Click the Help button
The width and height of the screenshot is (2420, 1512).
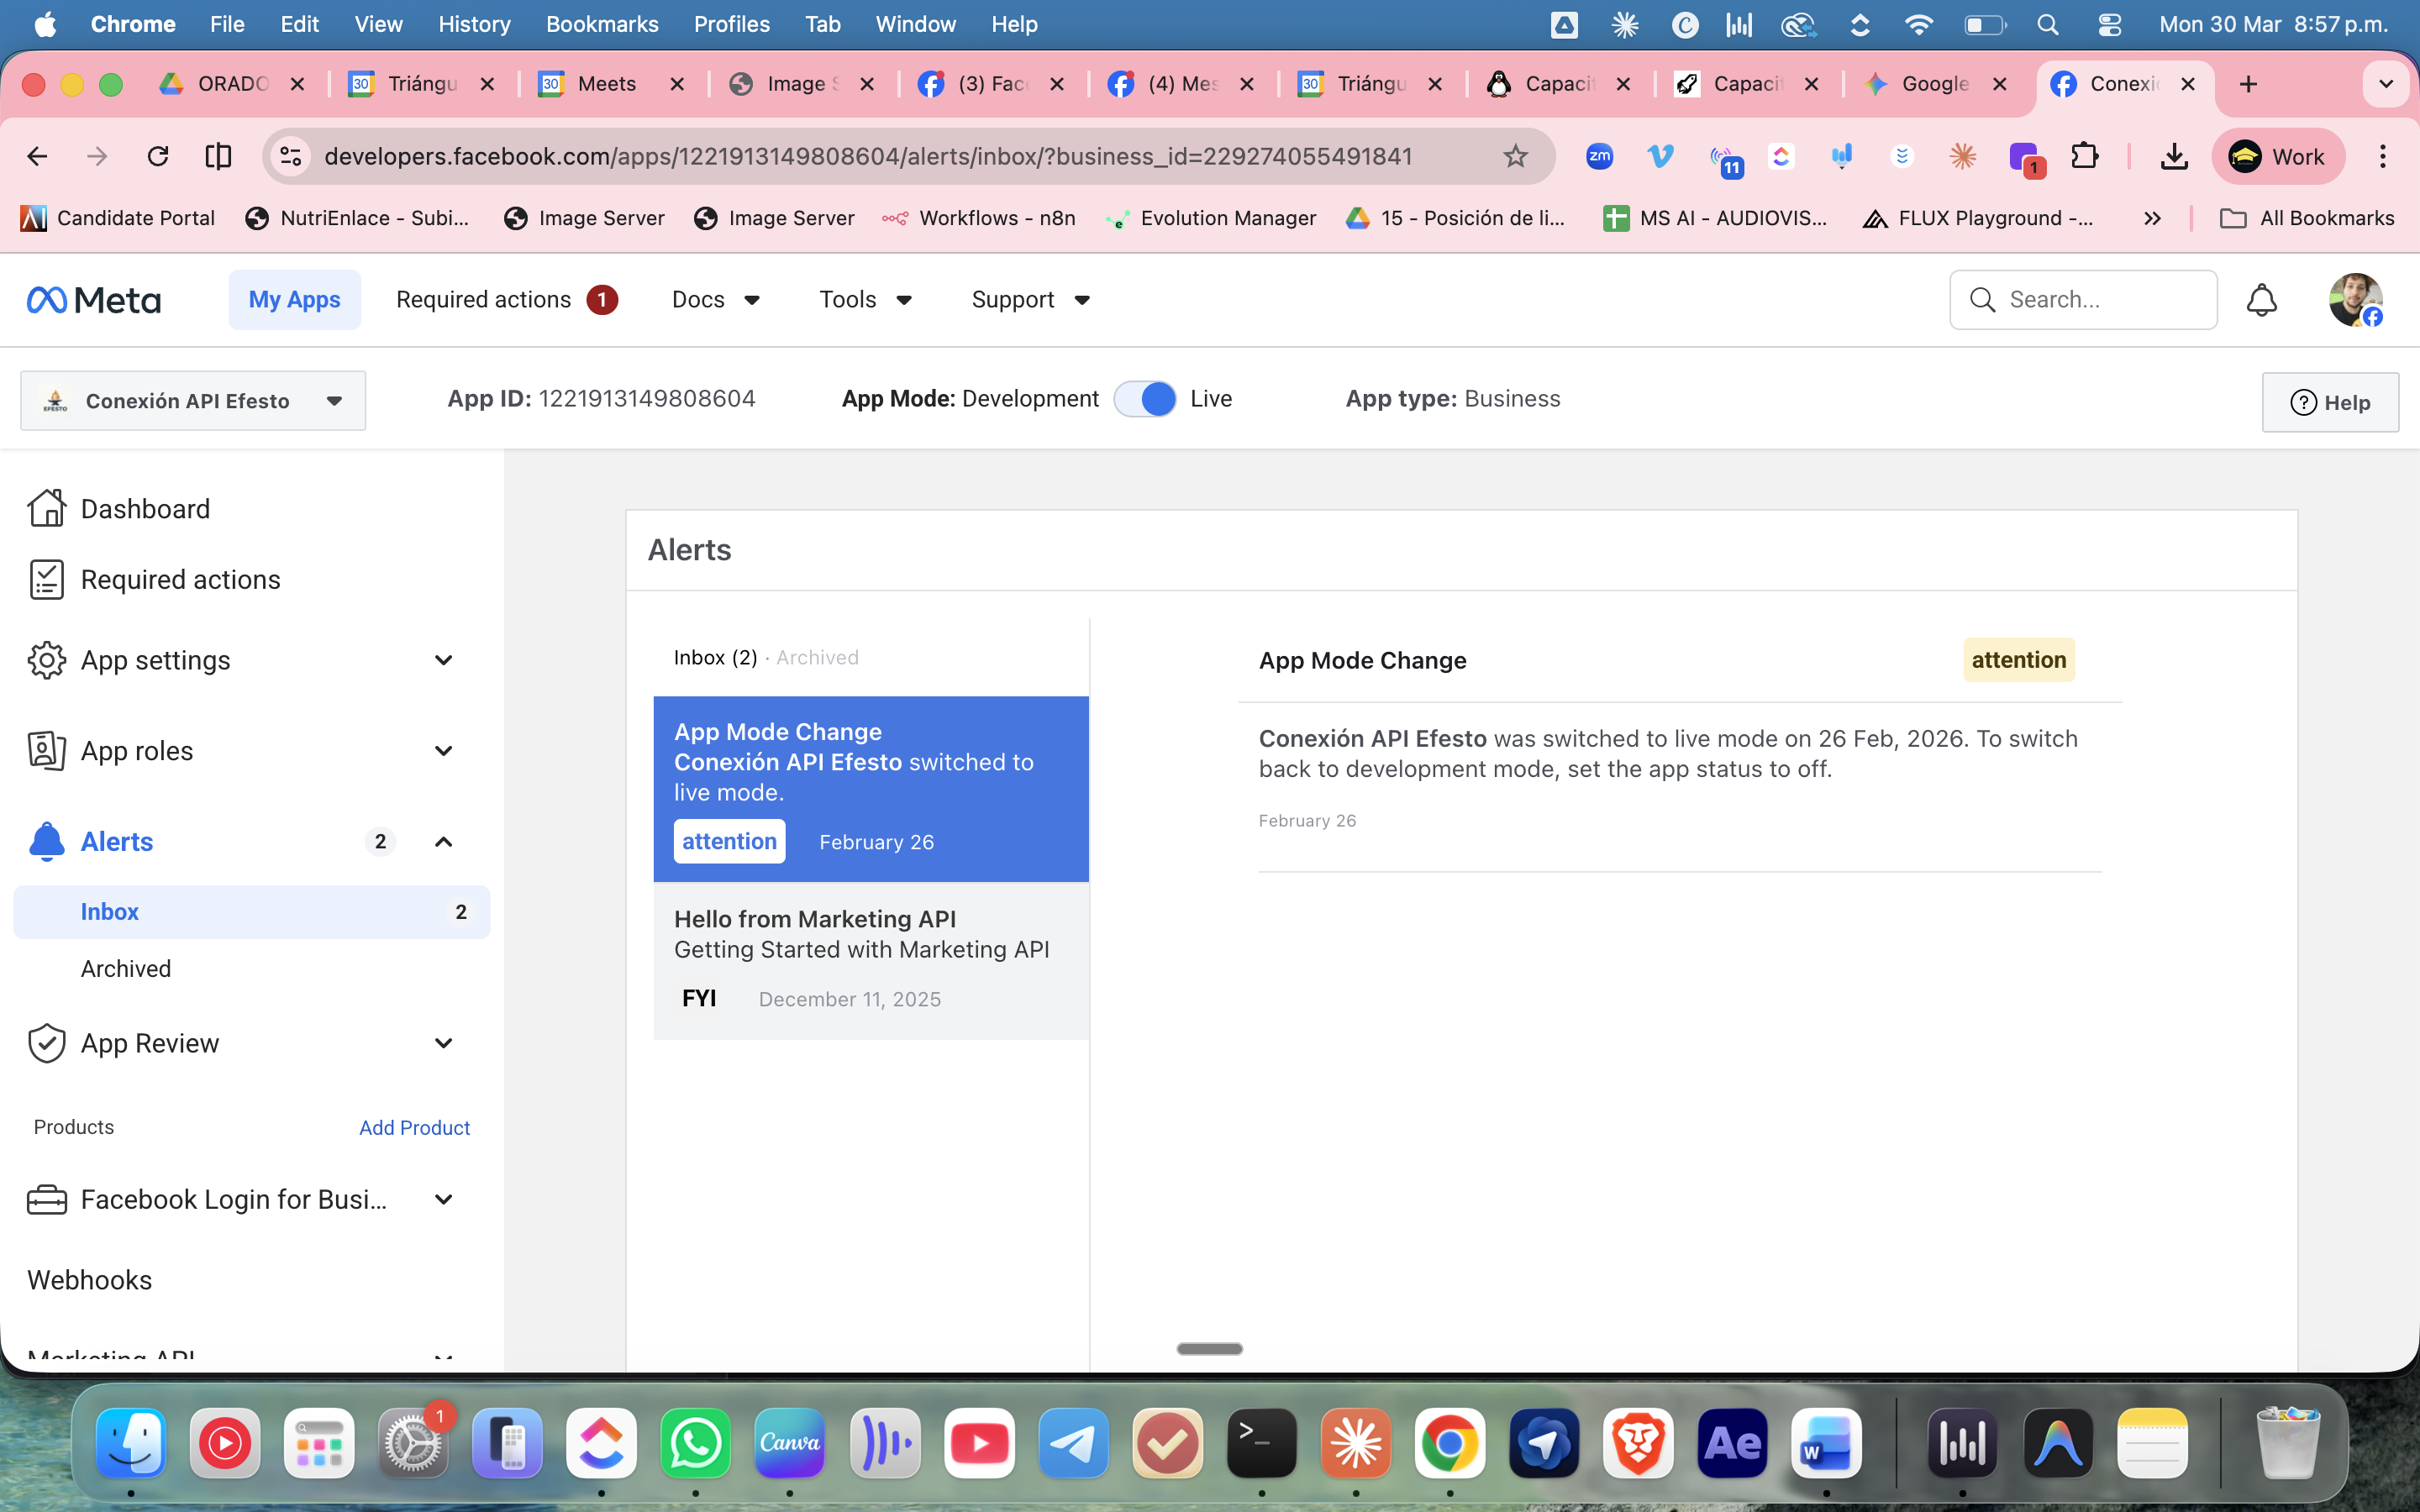[x=2329, y=402]
